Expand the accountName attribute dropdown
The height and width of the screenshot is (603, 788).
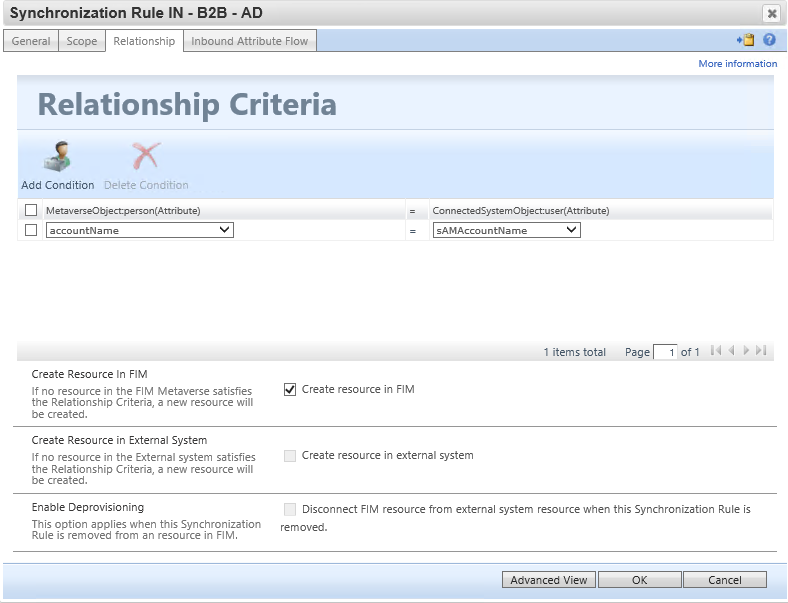(140, 230)
